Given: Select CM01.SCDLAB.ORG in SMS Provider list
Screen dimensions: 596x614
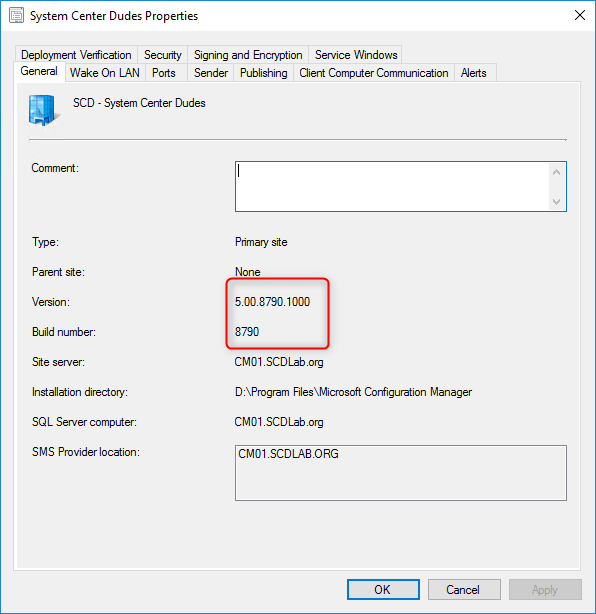Looking at the screenshot, I should click(x=288, y=454).
